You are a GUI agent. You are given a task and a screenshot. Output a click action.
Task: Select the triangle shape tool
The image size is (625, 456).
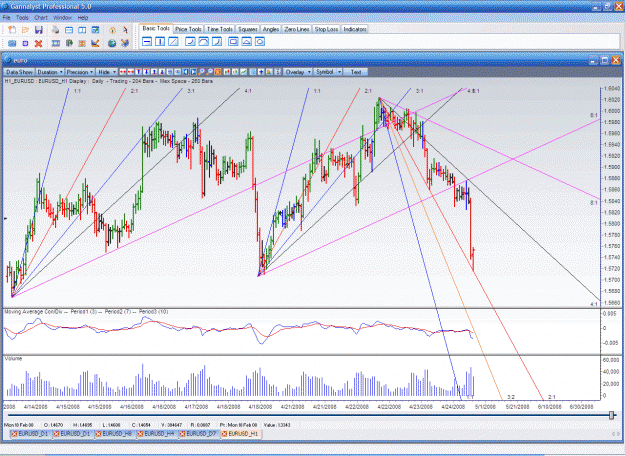(x=247, y=41)
